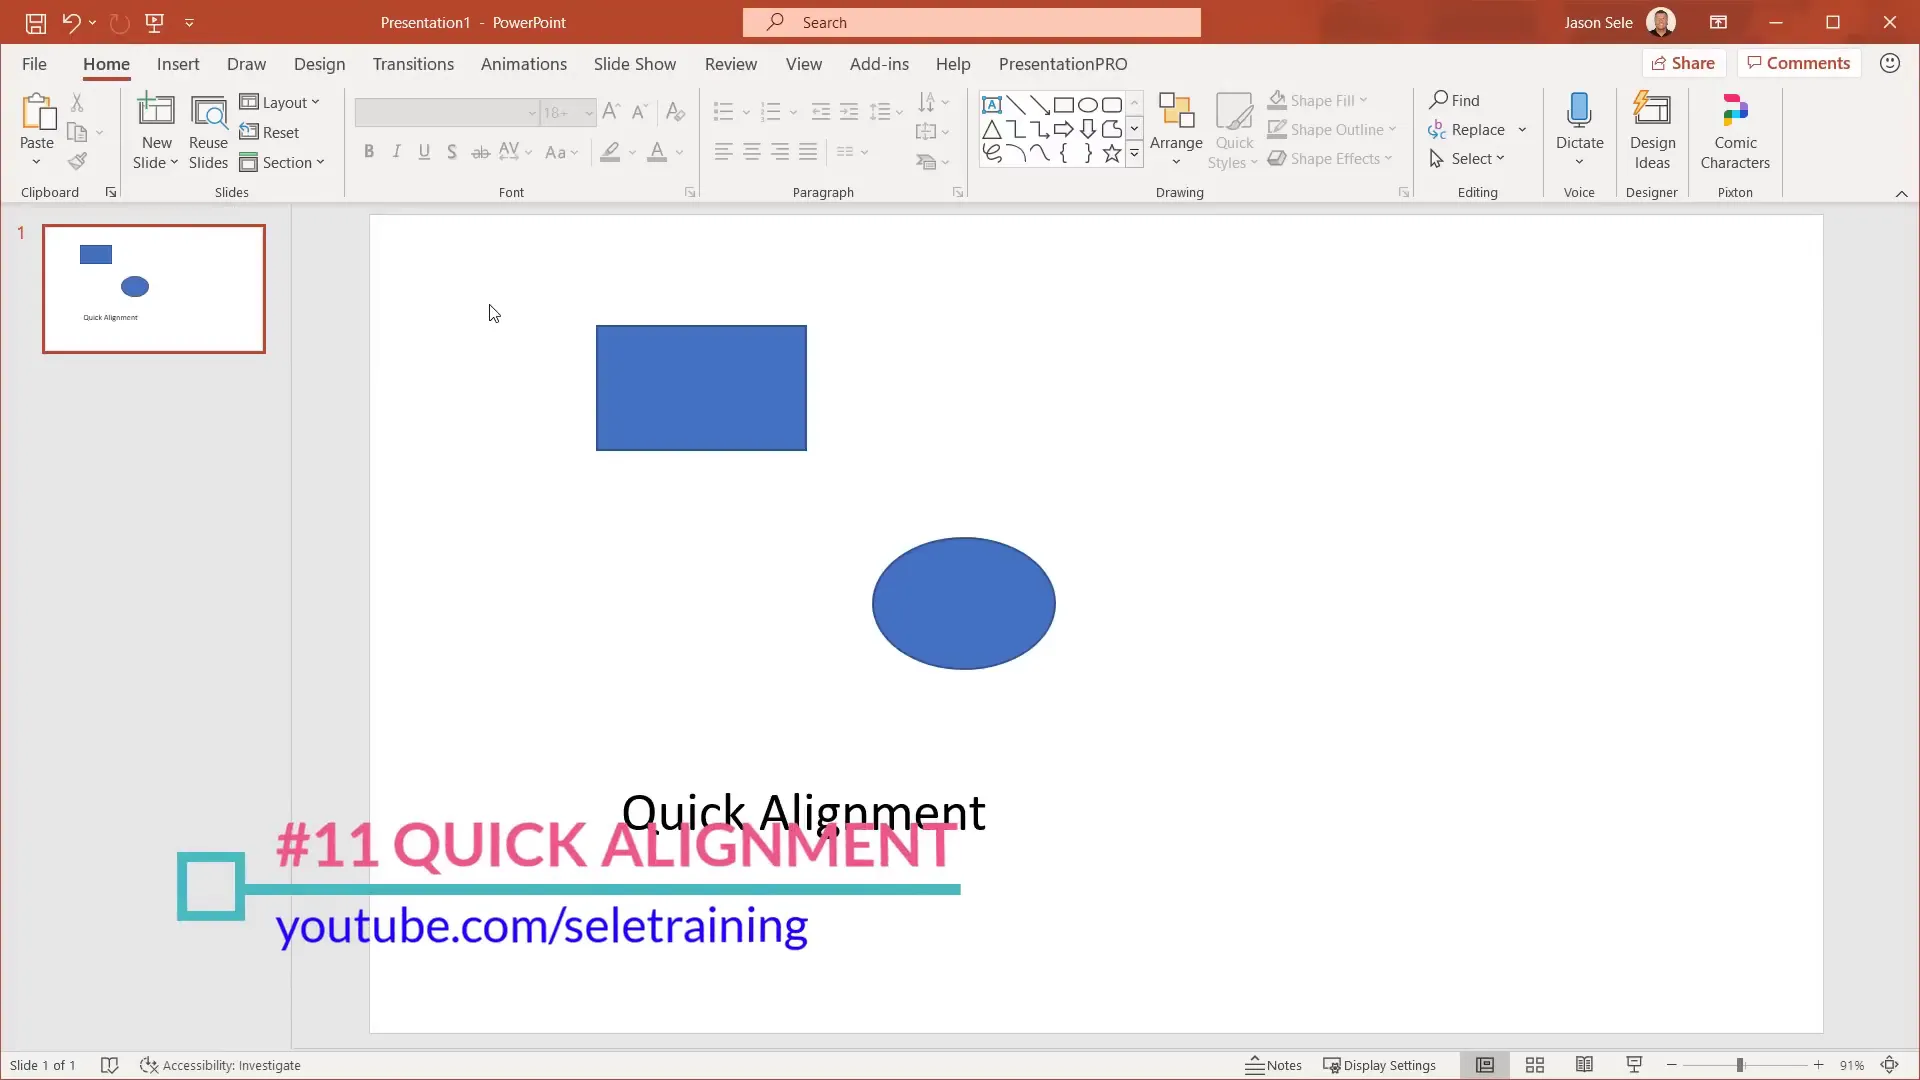Insert an Oval shape from the Drawing gallery
This screenshot has width=1920, height=1080.
pyautogui.click(x=1089, y=105)
